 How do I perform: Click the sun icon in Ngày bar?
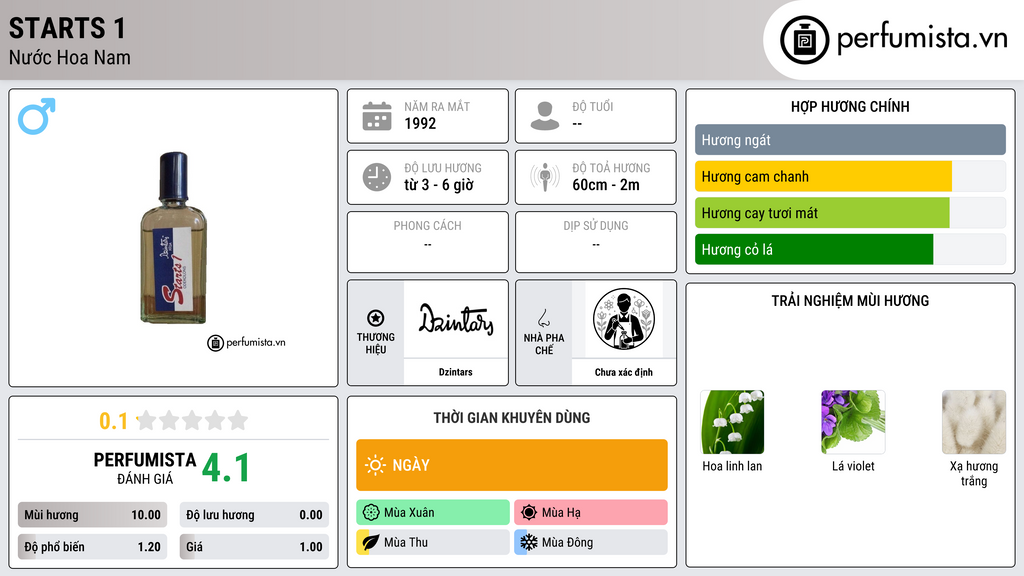tap(376, 465)
